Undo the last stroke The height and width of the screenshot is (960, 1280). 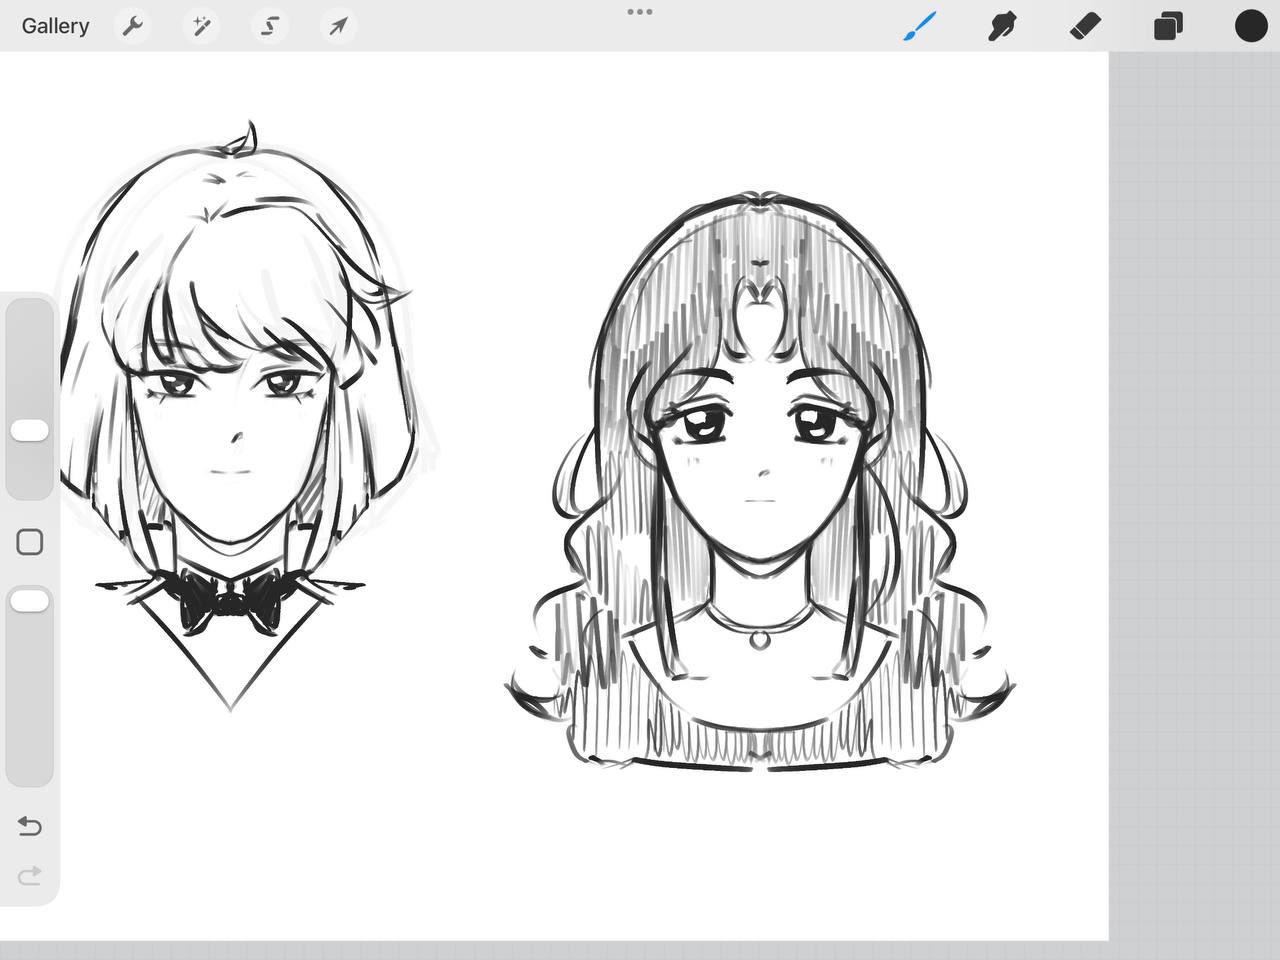30,826
